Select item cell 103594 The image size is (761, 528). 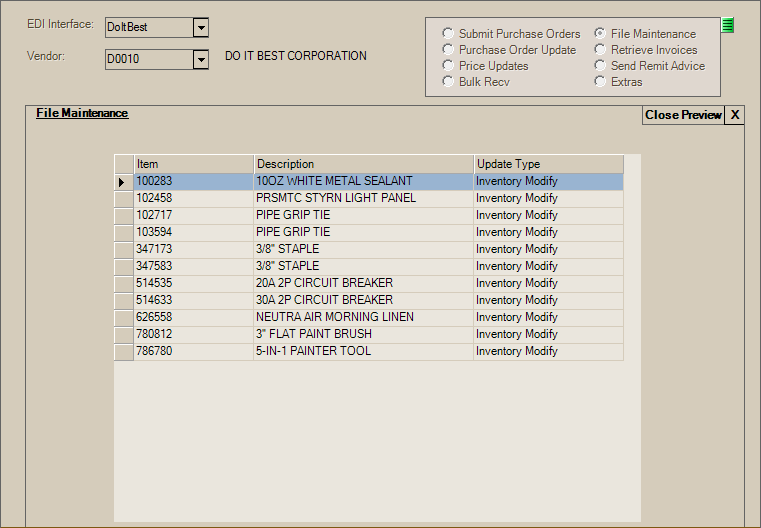[x=194, y=232]
